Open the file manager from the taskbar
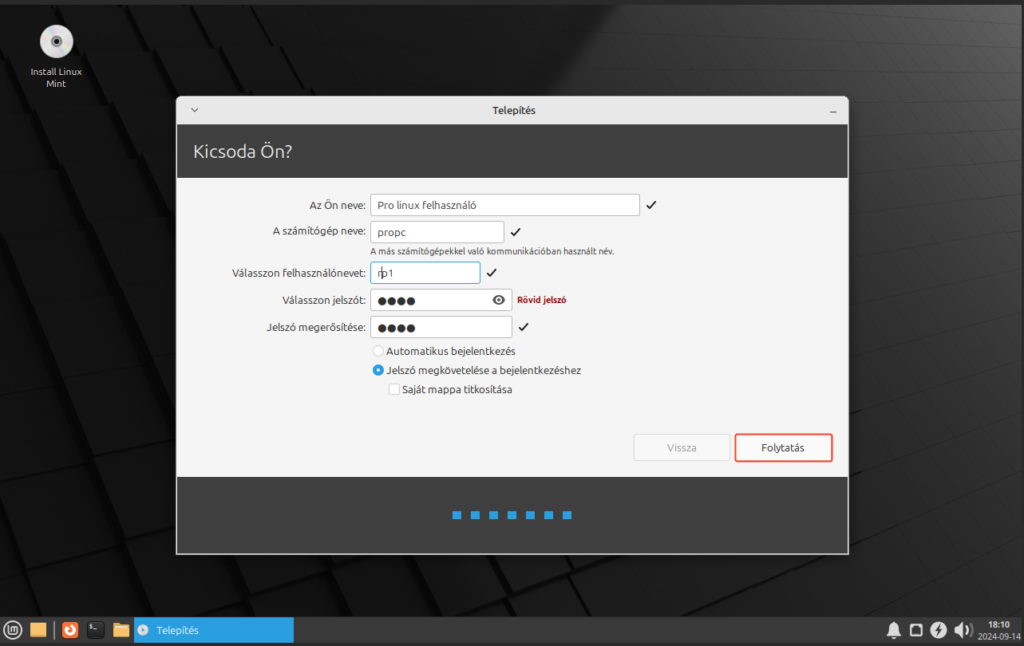 (x=121, y=630)
